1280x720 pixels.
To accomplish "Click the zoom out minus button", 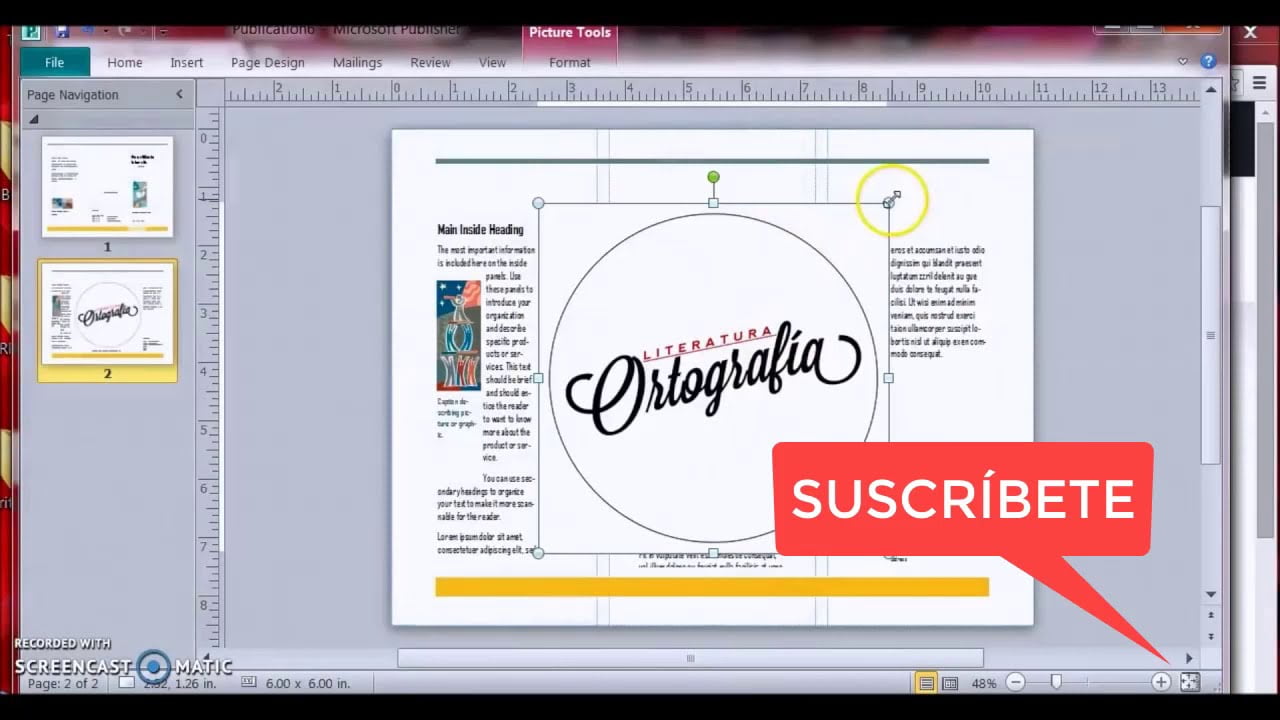I will pyautogui.click(x=1016, y=682).
